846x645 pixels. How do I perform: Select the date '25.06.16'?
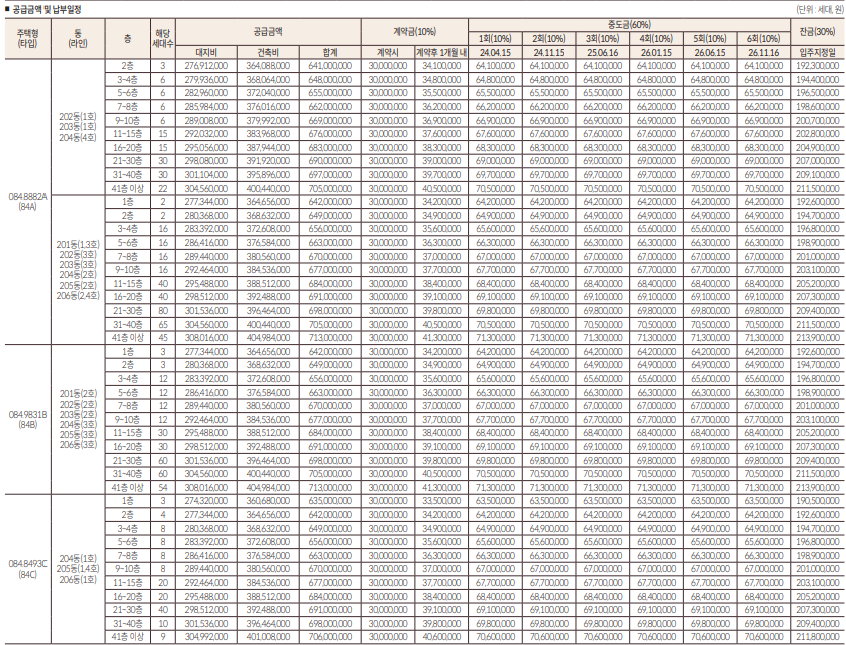(x=602, y=52)
